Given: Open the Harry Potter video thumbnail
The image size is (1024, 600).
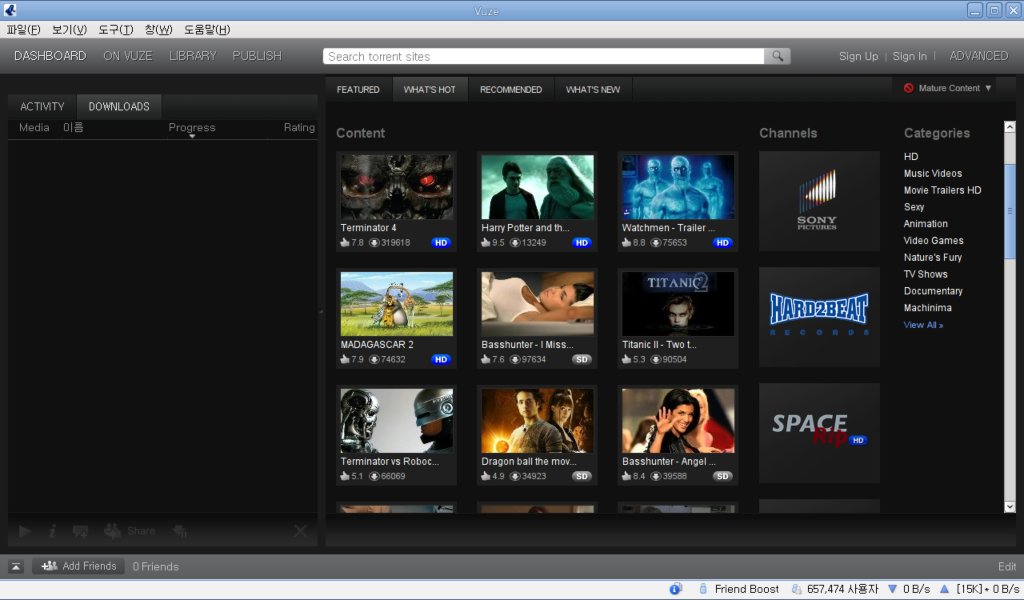Looking at the screenshot, I should [x=537, y=187].
